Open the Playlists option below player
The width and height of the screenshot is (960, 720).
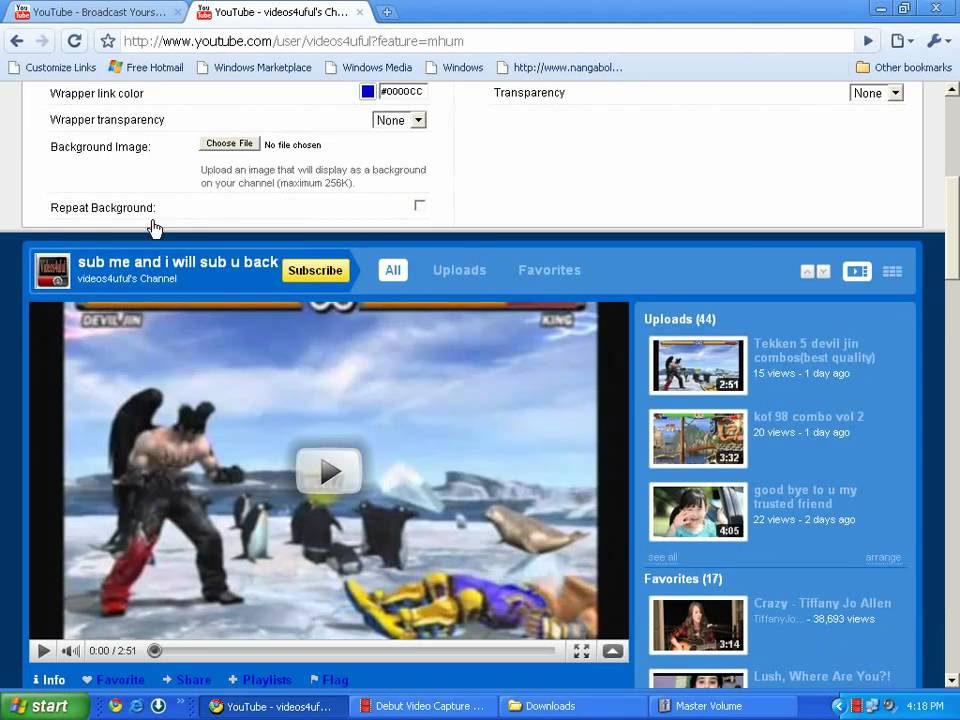coord(260,680)
